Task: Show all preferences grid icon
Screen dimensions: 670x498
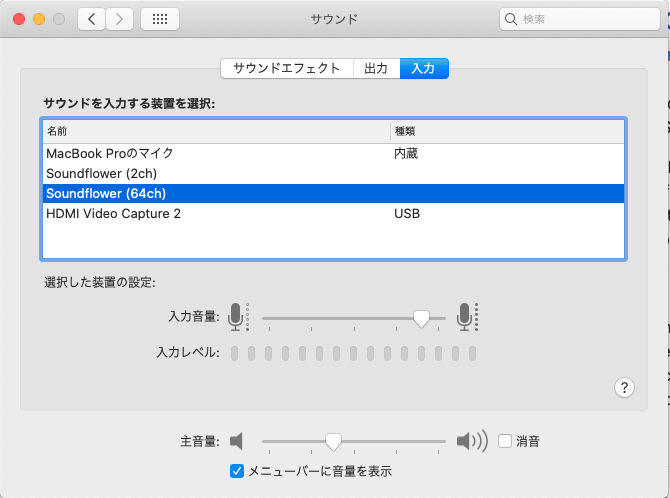Action: pos(160,19)
